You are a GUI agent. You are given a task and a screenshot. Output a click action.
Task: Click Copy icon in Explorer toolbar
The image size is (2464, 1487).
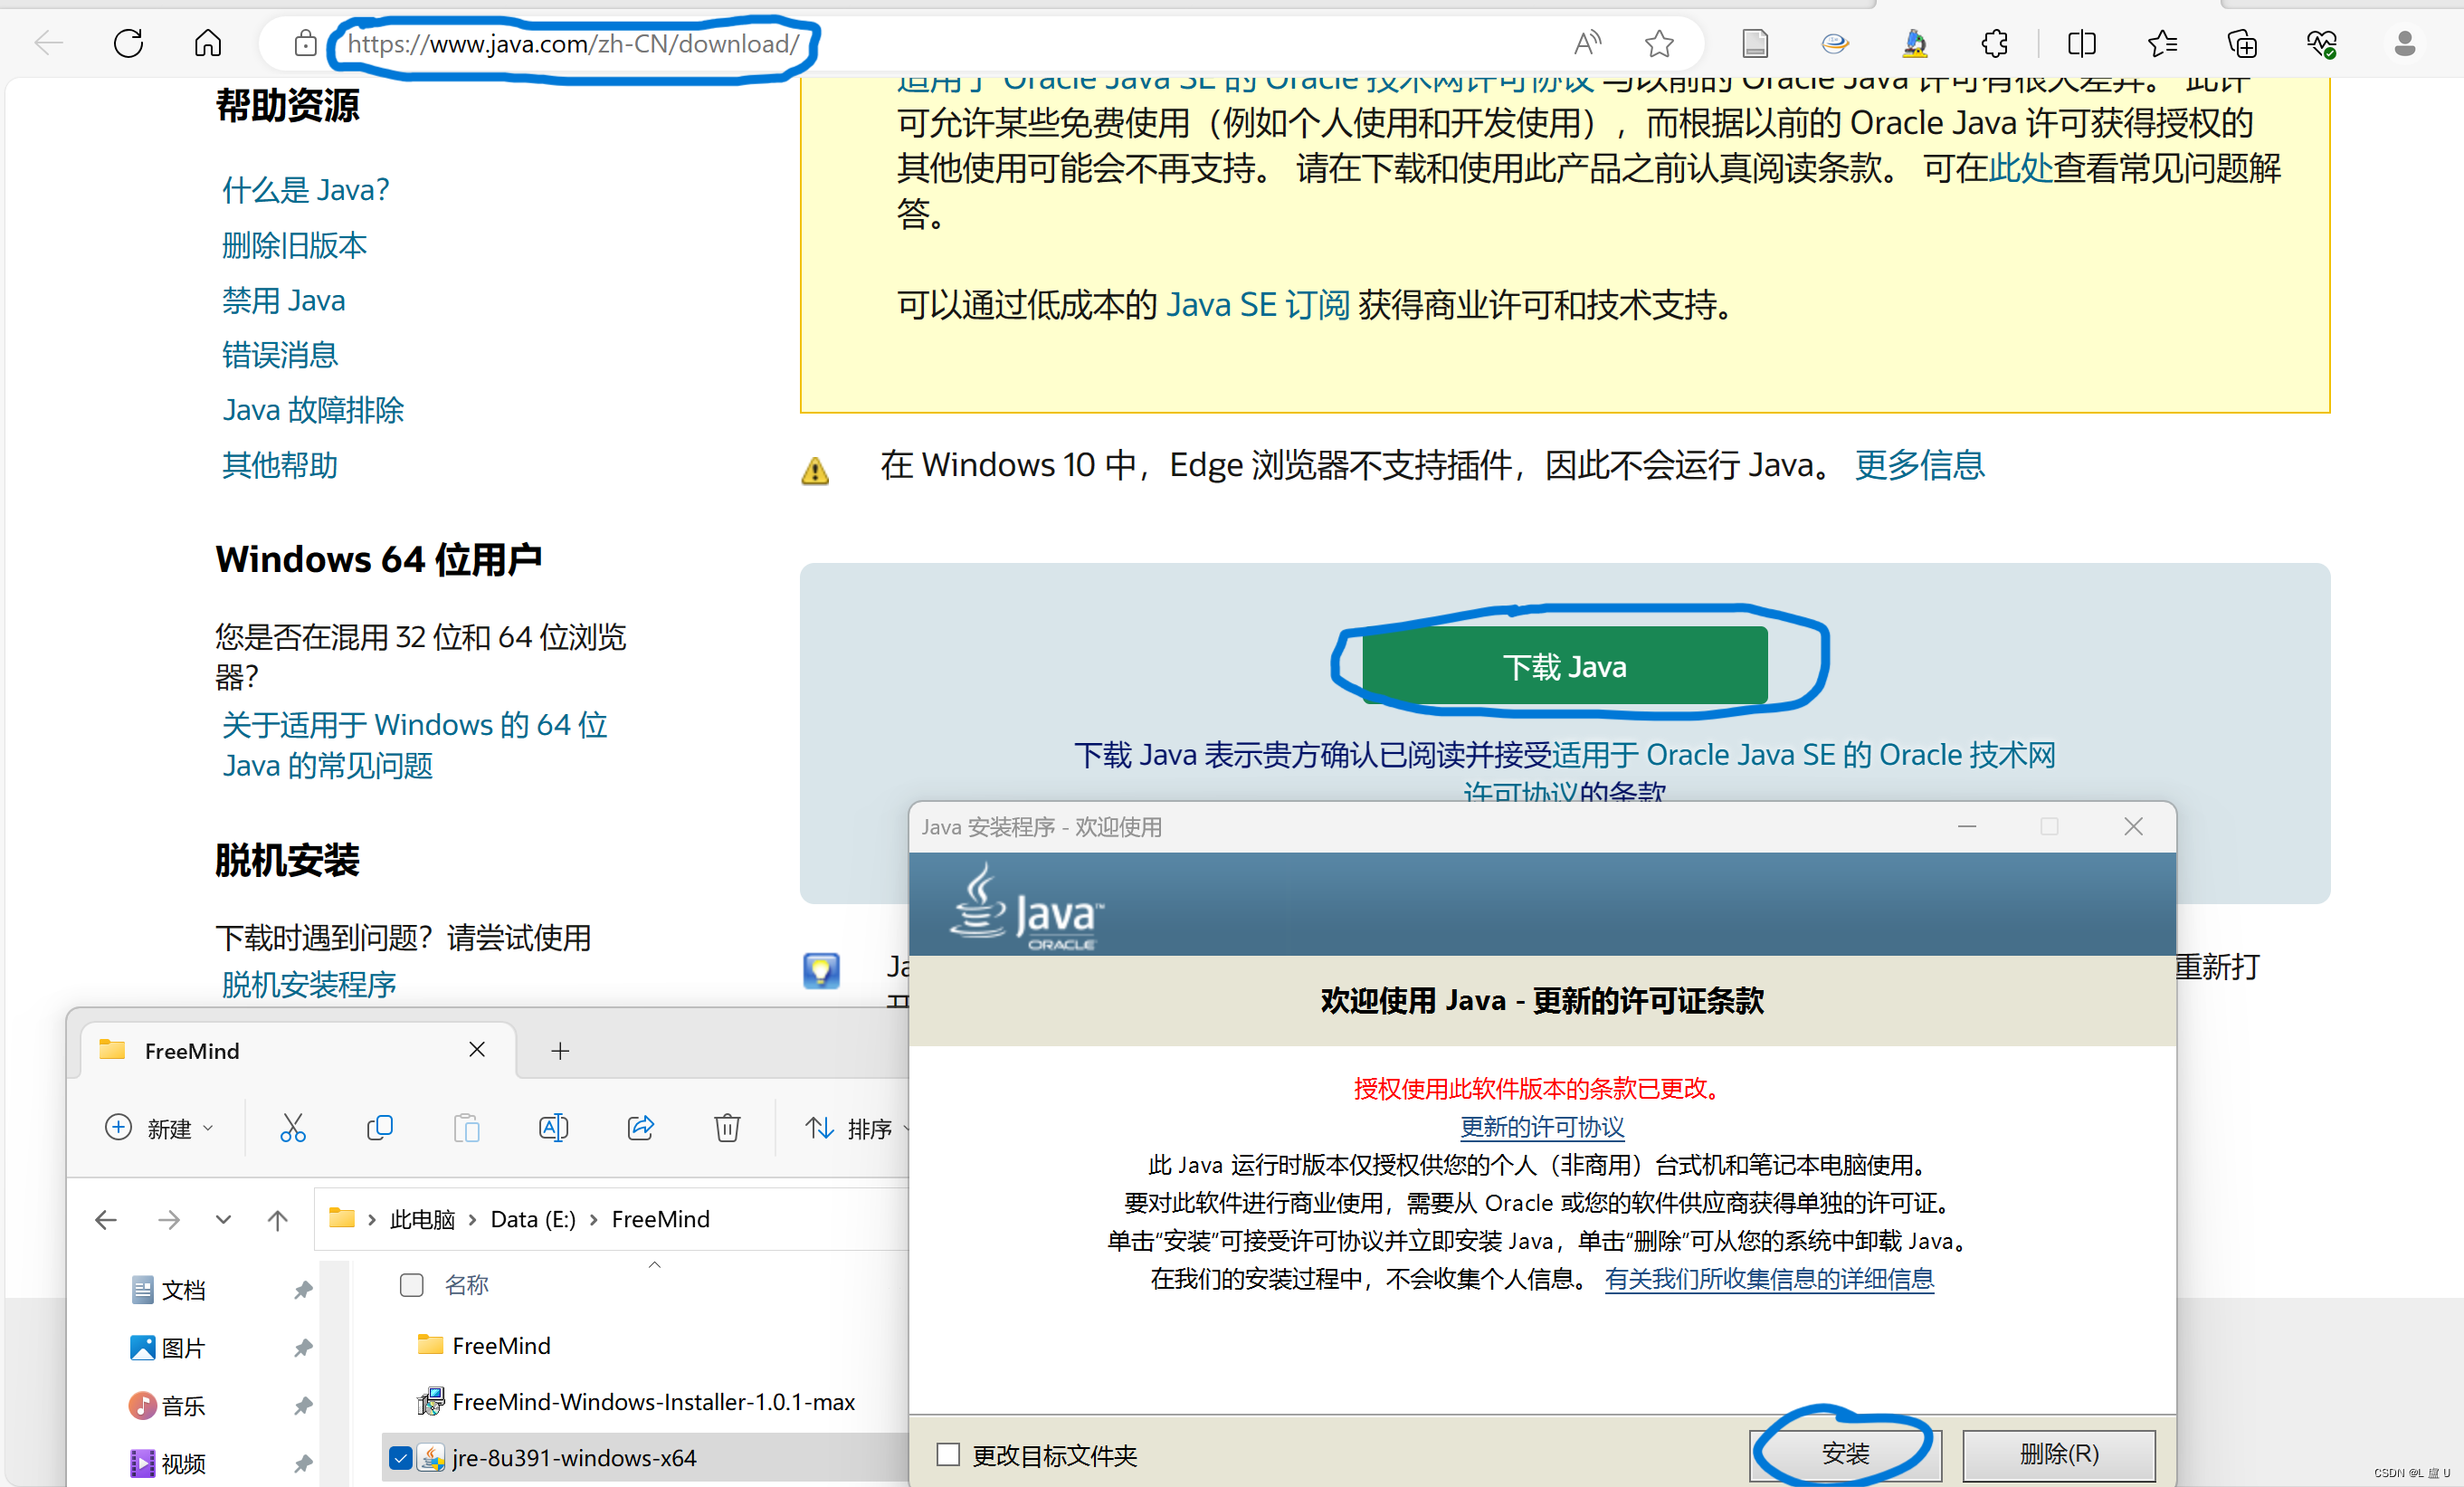(380, 1128)
